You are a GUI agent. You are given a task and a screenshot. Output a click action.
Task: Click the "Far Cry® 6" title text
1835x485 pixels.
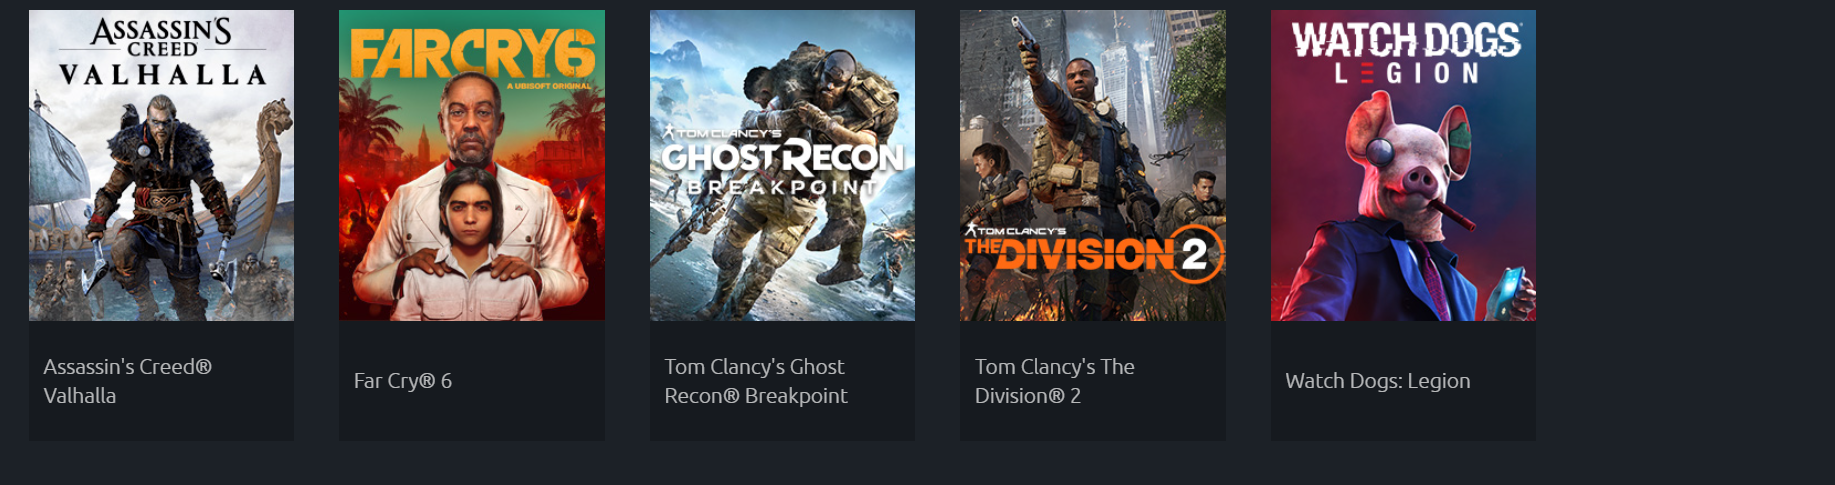403,381
